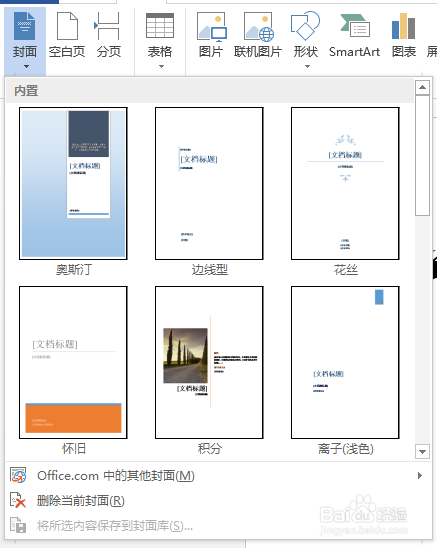
Task: Open the 表格 table insert menu
Action: [160, 40]
